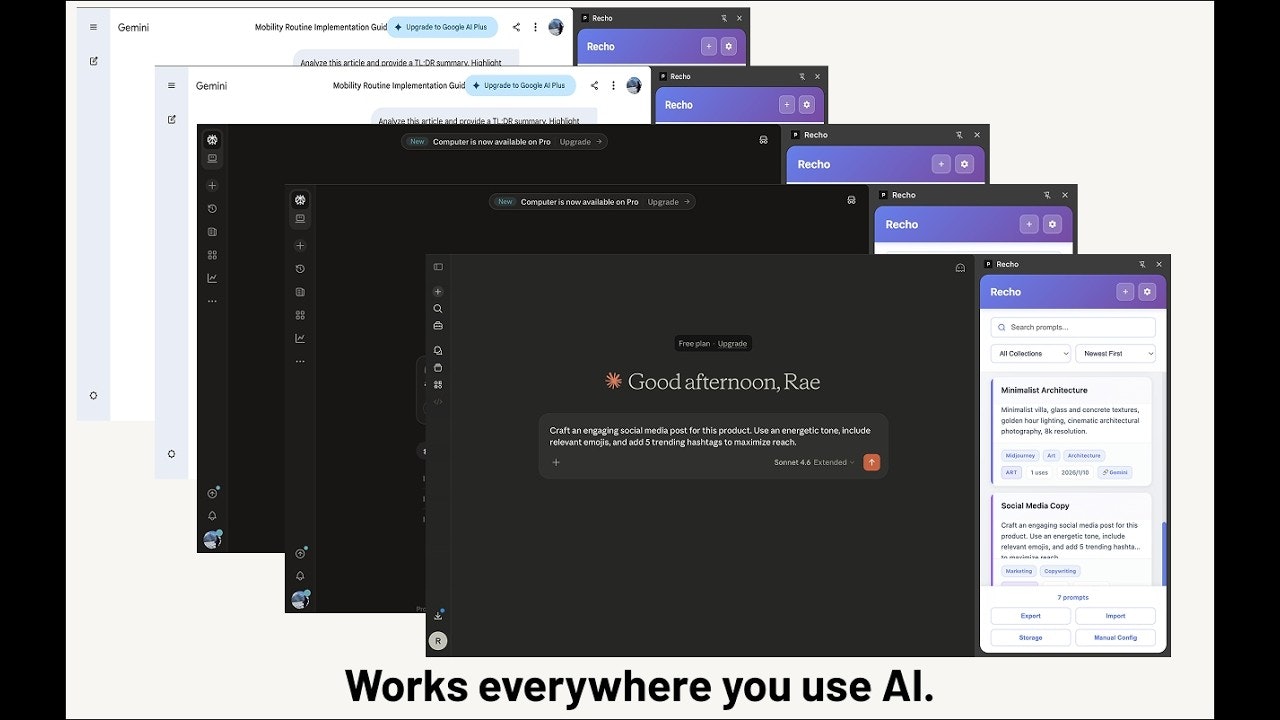Open the briefcase icon in Claude sidebar
The height and width of the screenshot is (720, 1280).
click(438, 326)
